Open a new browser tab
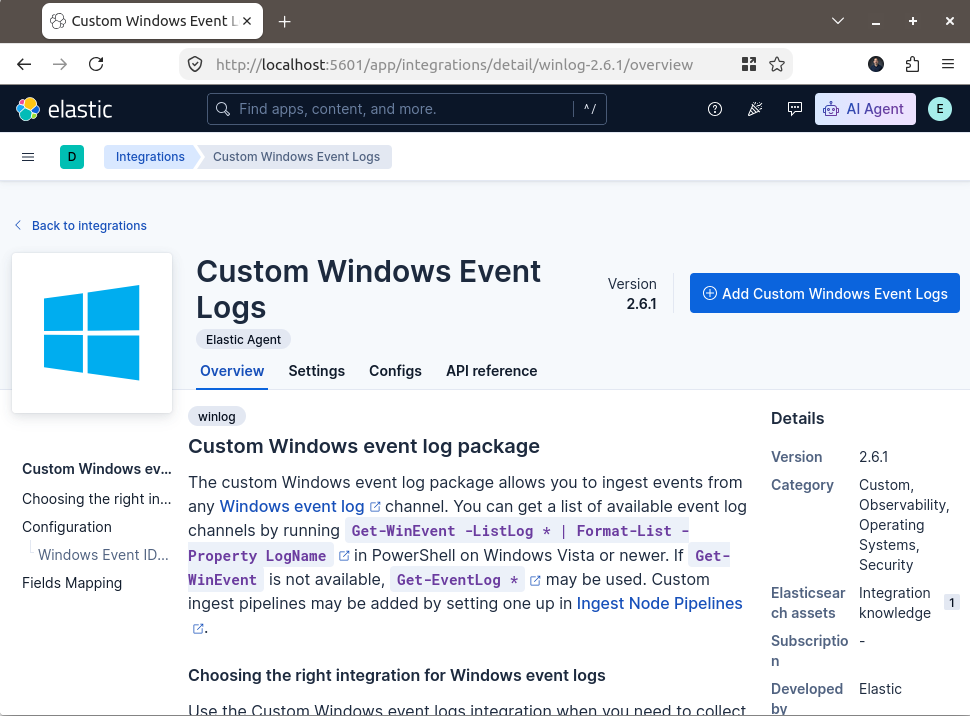 pos(285,22)
